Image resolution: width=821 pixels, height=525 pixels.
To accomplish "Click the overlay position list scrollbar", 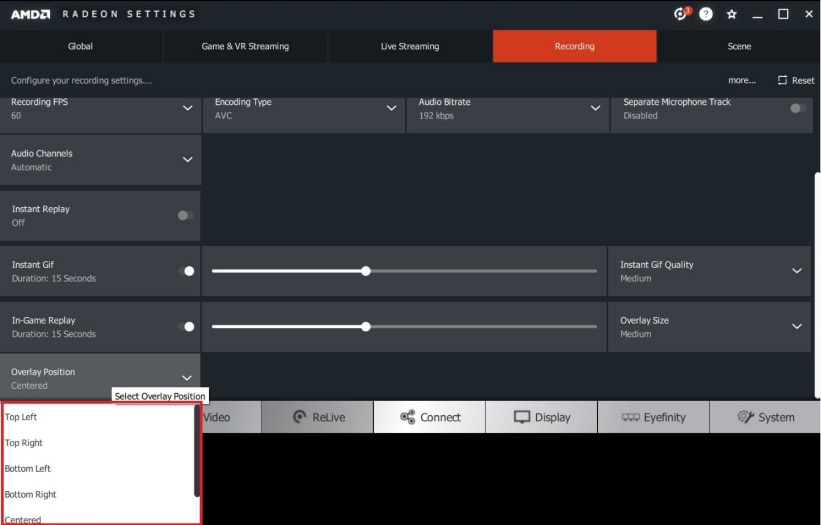I will pyautogui.click(x=197, y=451).
